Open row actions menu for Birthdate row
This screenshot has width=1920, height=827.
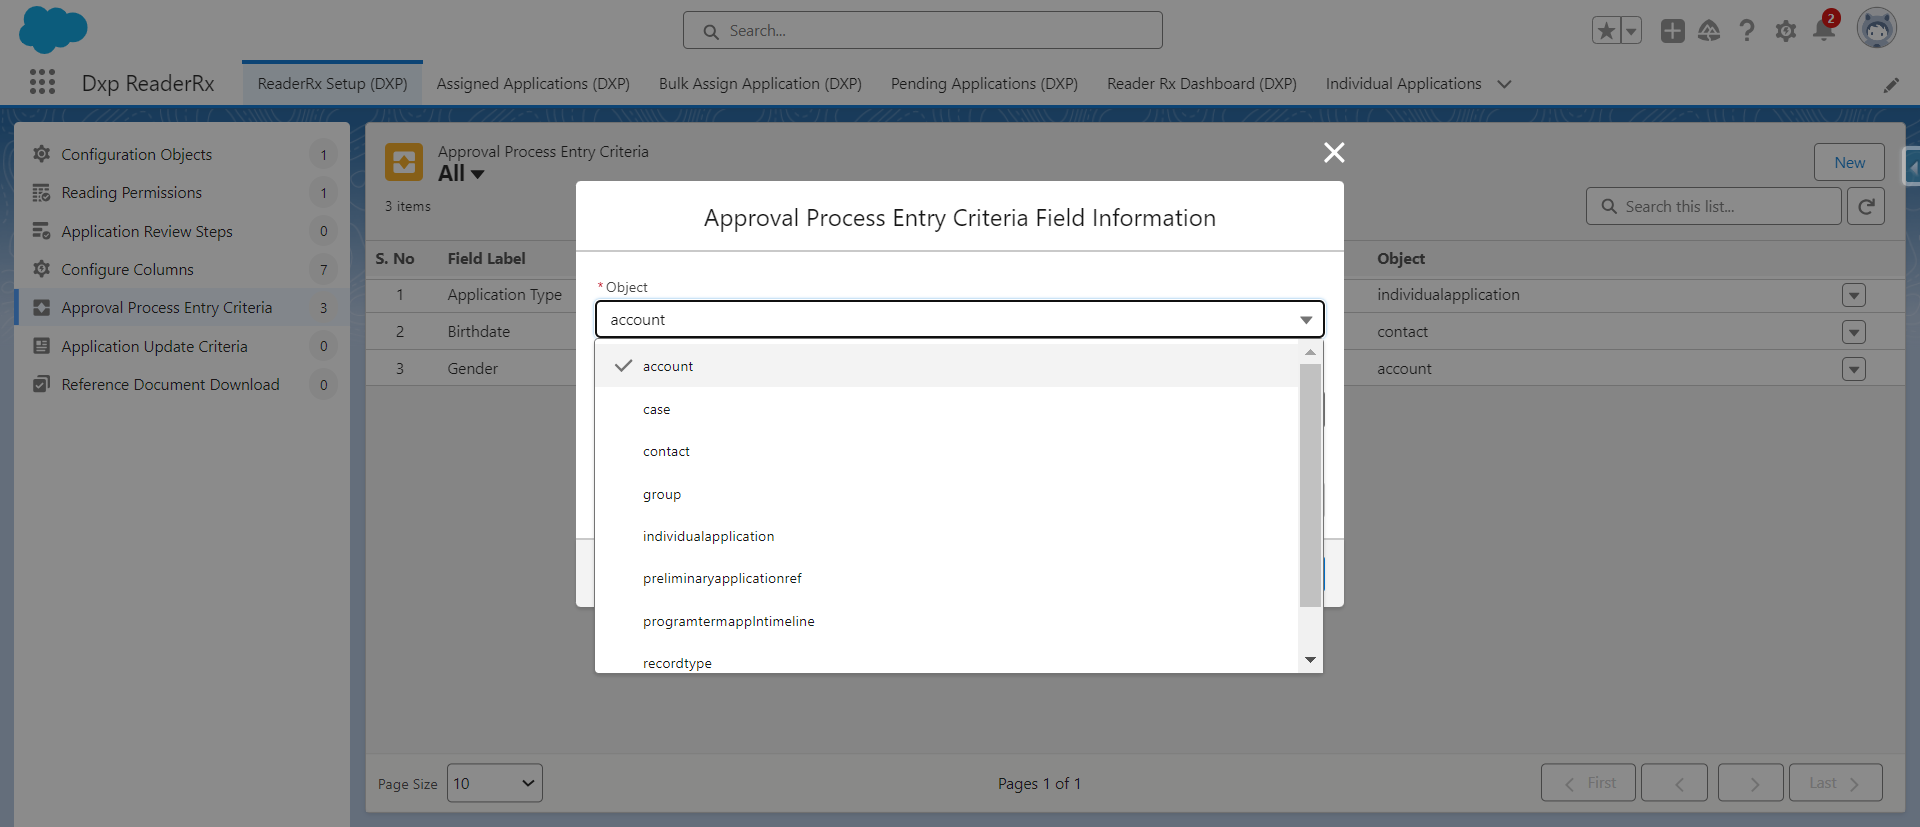1853,332
